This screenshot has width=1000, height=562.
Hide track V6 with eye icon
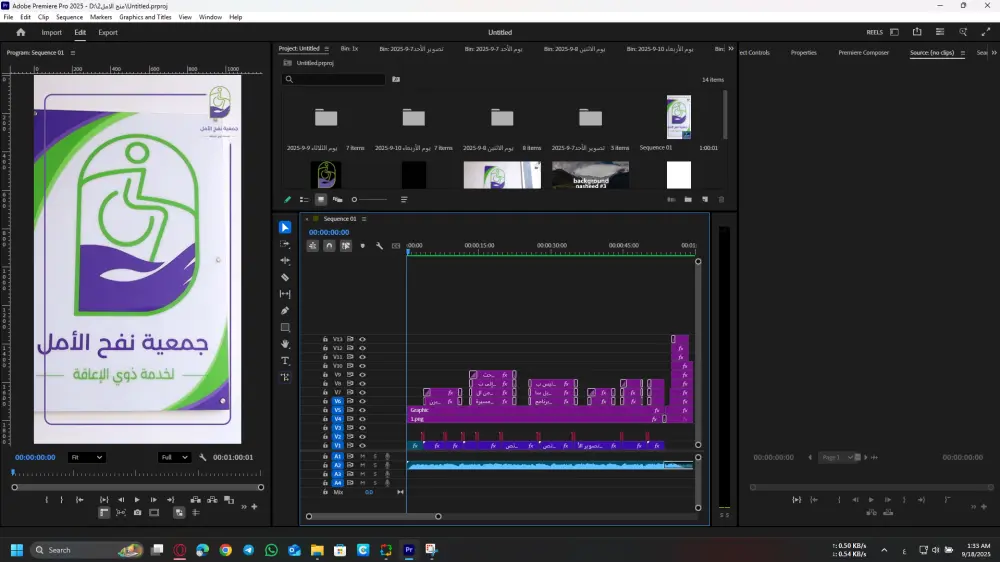[x=362, y=402]
